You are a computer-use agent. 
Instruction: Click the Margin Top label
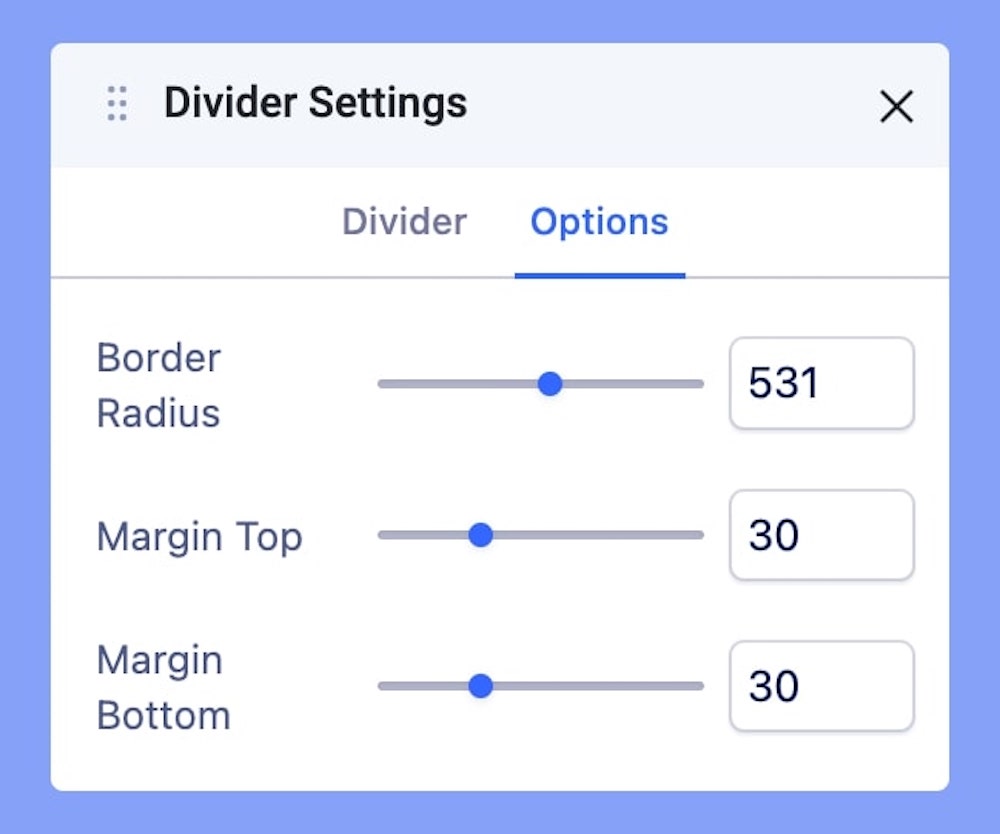coord(199,537)
